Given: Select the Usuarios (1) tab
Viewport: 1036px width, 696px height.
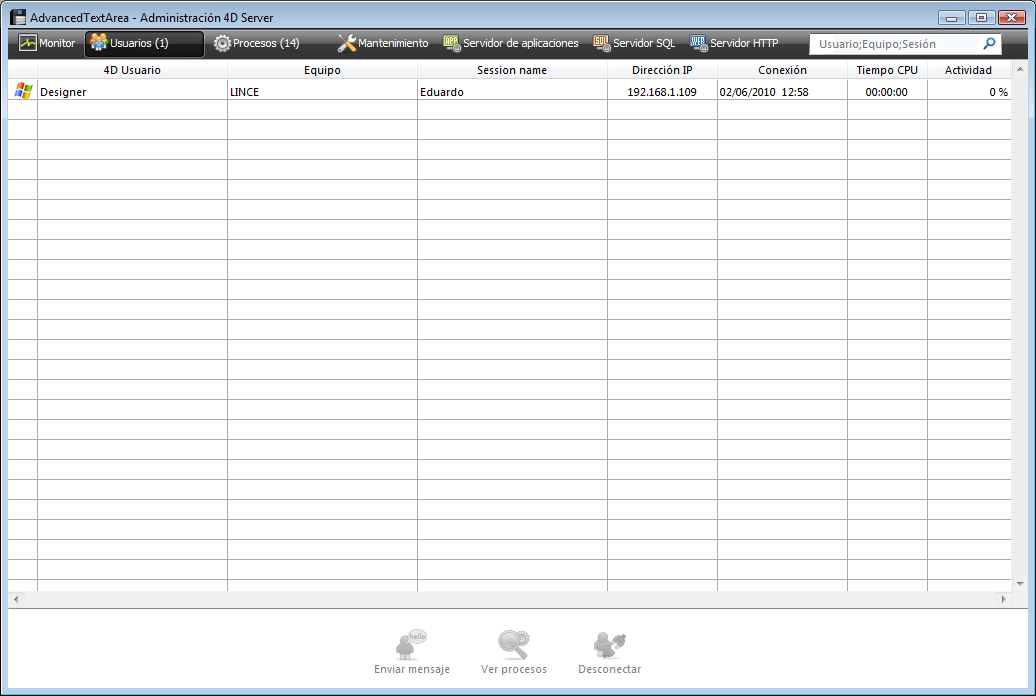Looking at the screenshot, I should 144,44.
